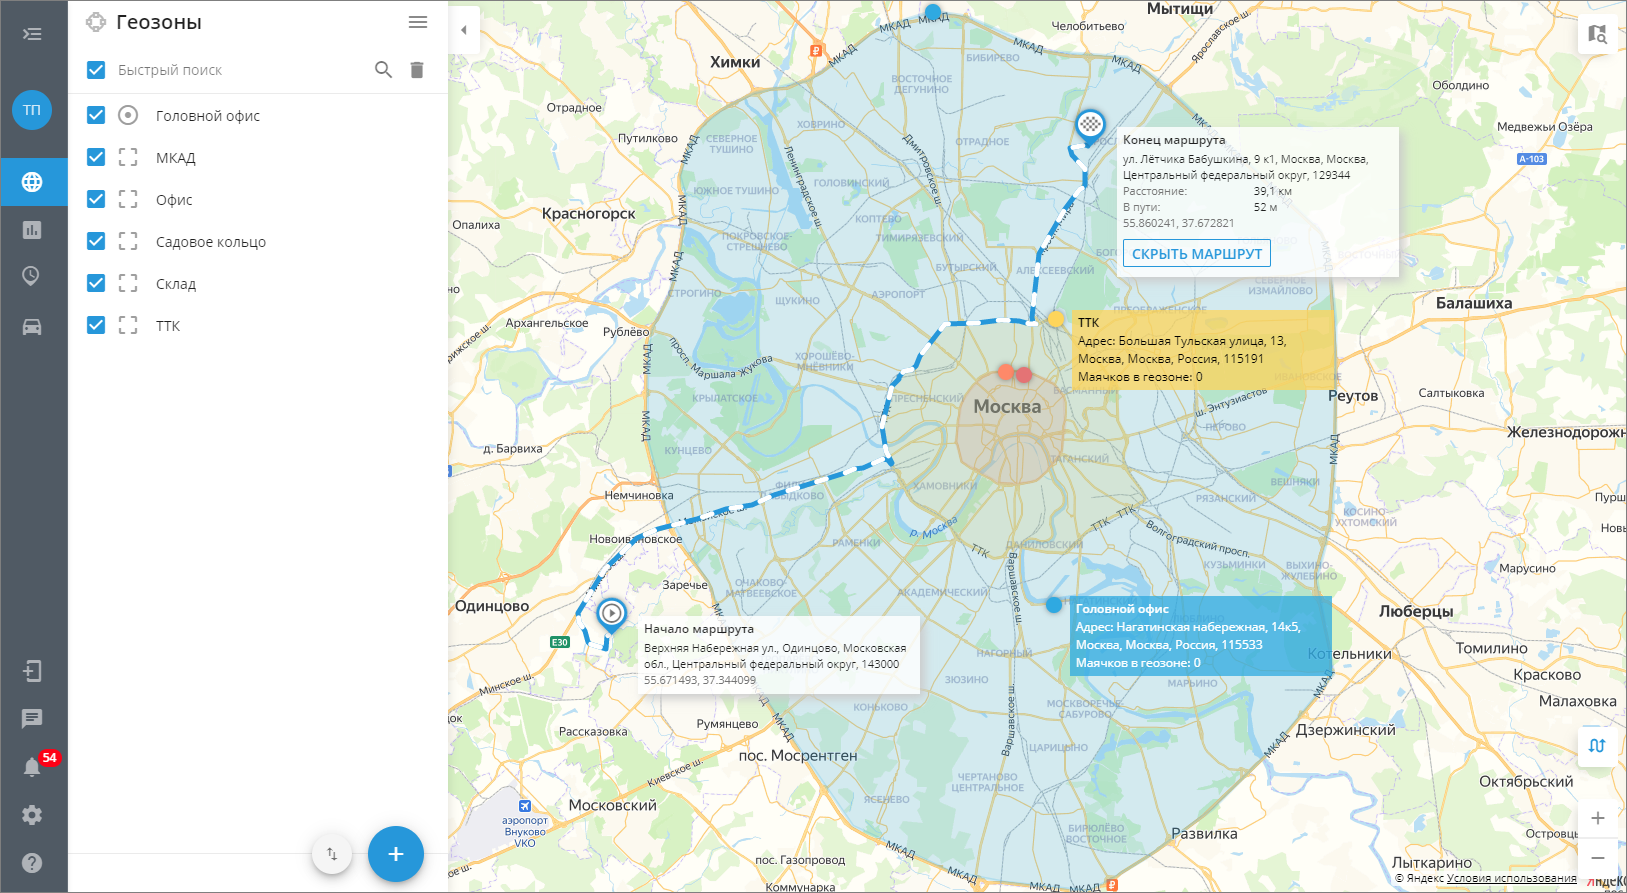Uncheck the ТТК geozone checkbox
1627x893 pixels.
[x=96, y=325]
